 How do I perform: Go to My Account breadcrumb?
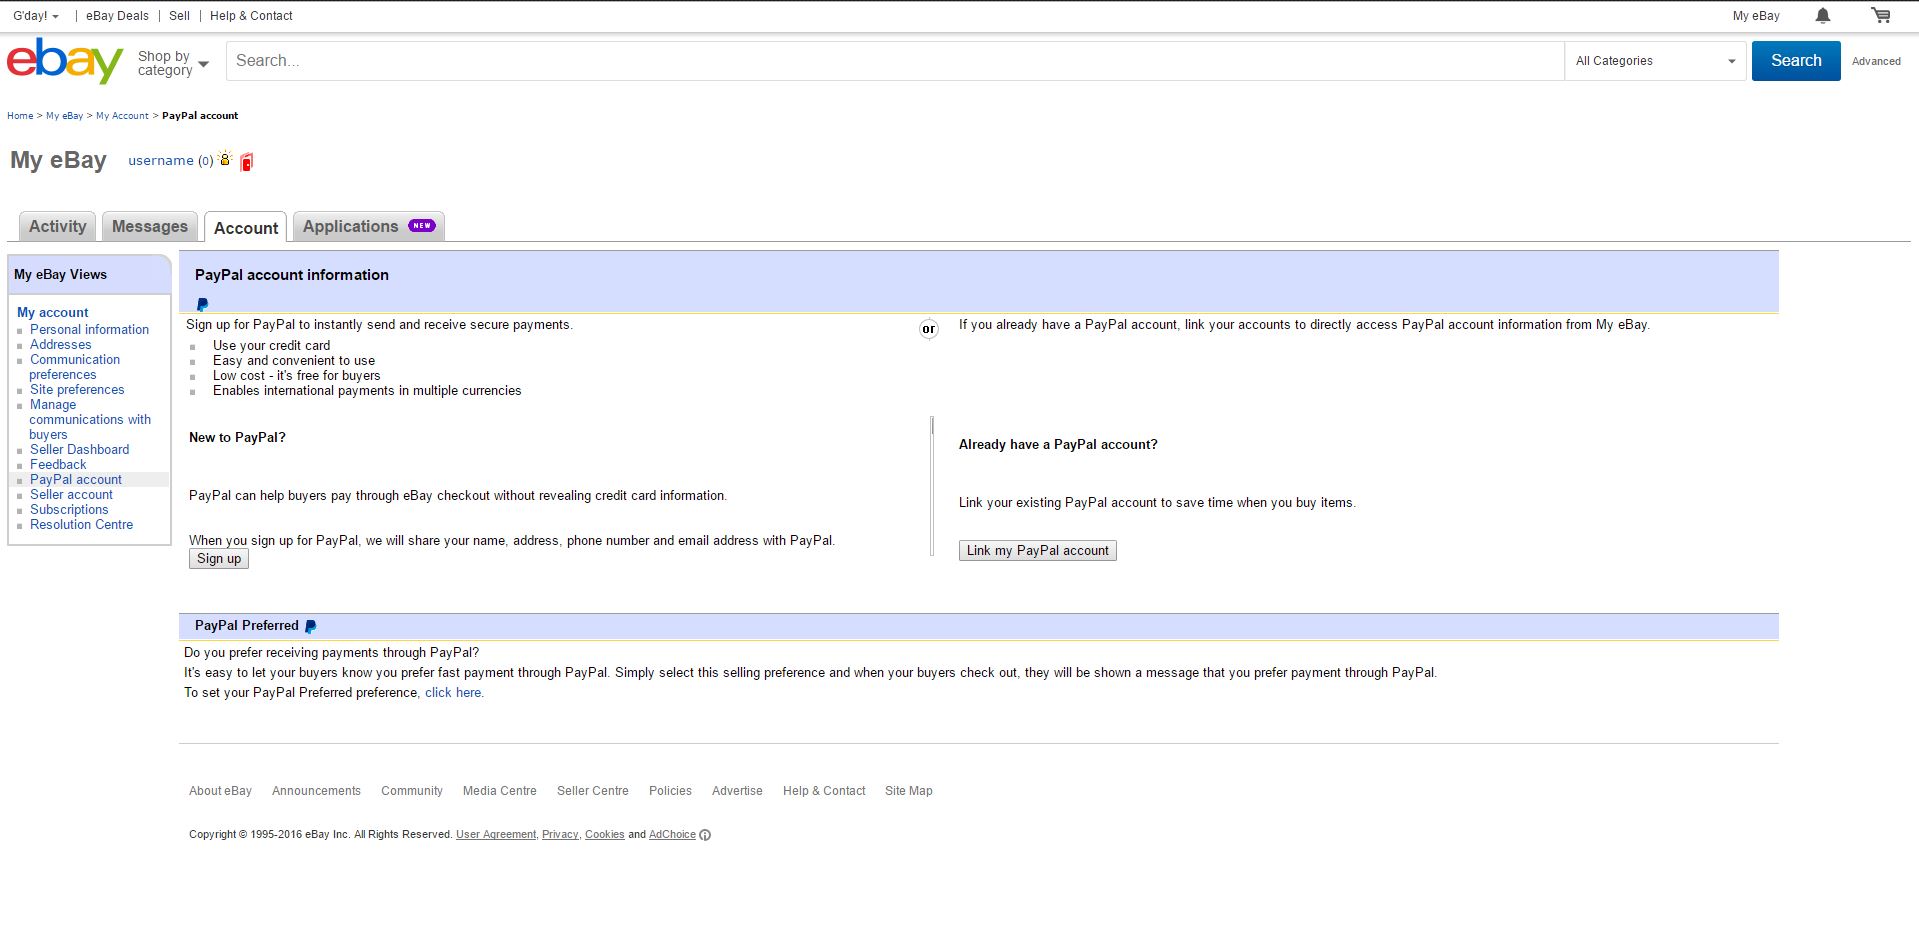coord(122,116)
